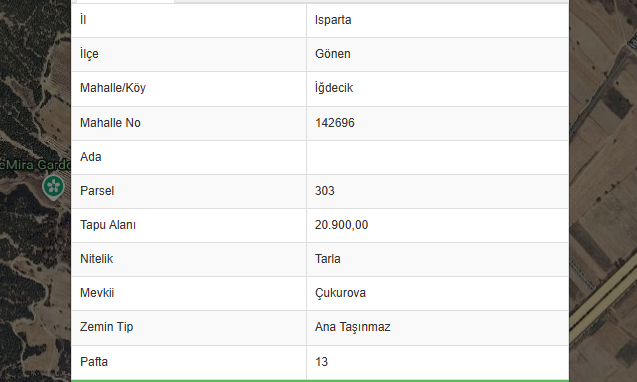Select the Tarla value in Nitelik row
Screen dimensions: 637x382
pyautogui.click(x=327, y=259)
